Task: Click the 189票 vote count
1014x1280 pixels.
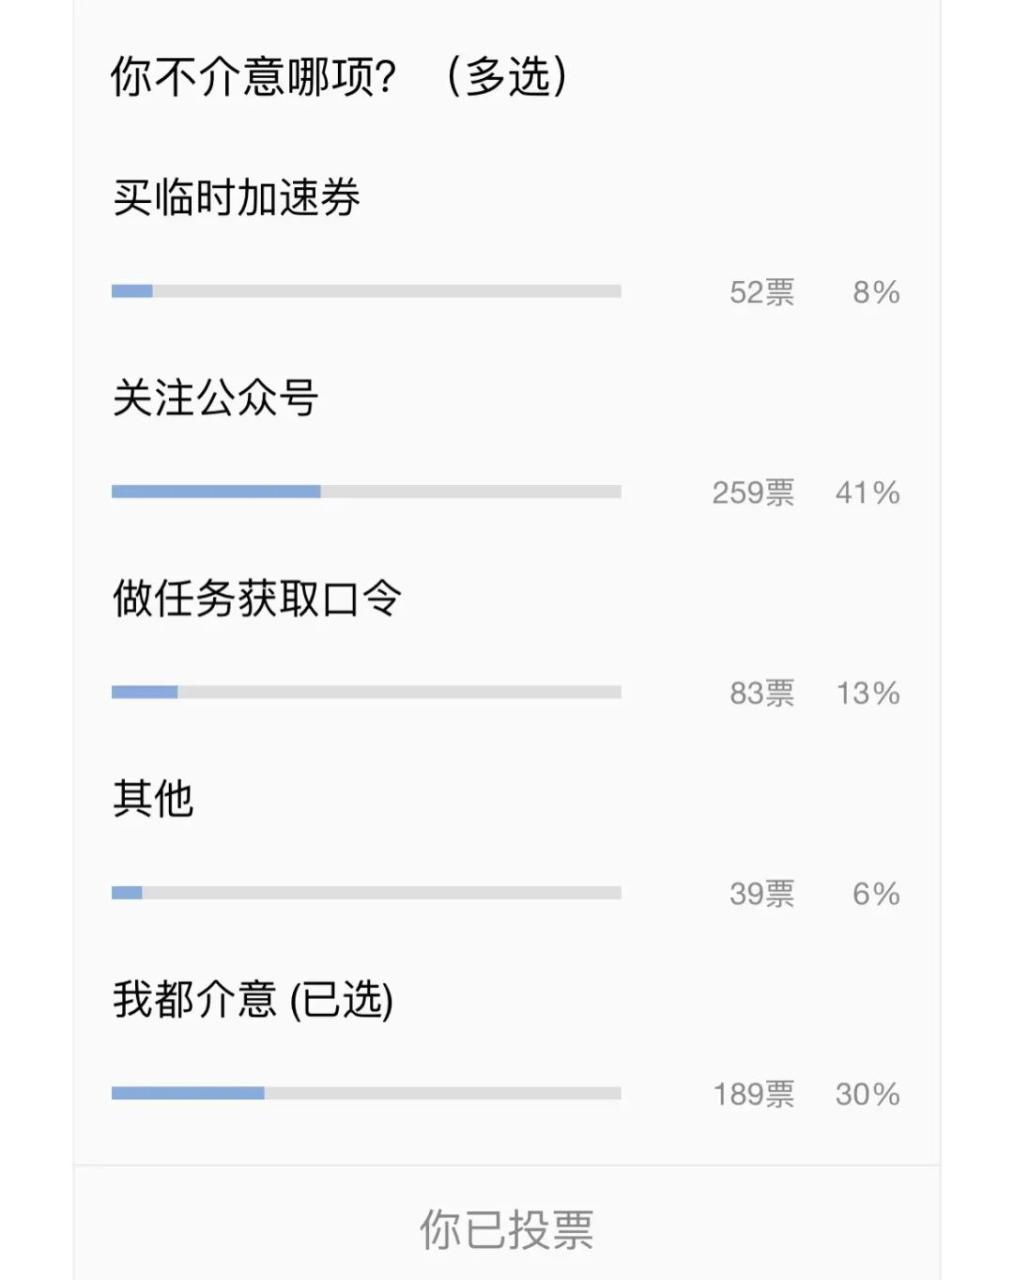Action: 753,1094
